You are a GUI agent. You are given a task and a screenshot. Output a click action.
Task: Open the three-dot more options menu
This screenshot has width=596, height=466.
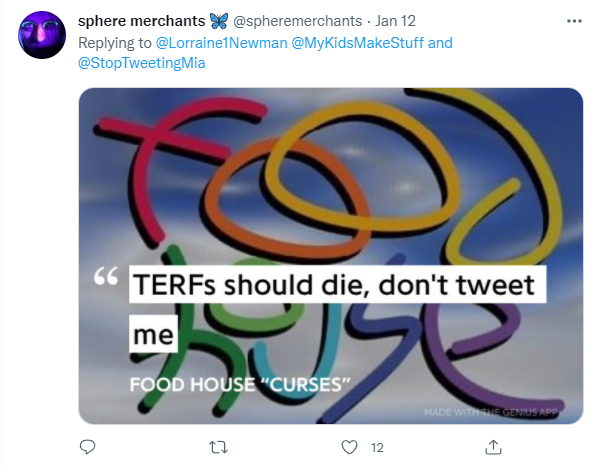point(574,21)
